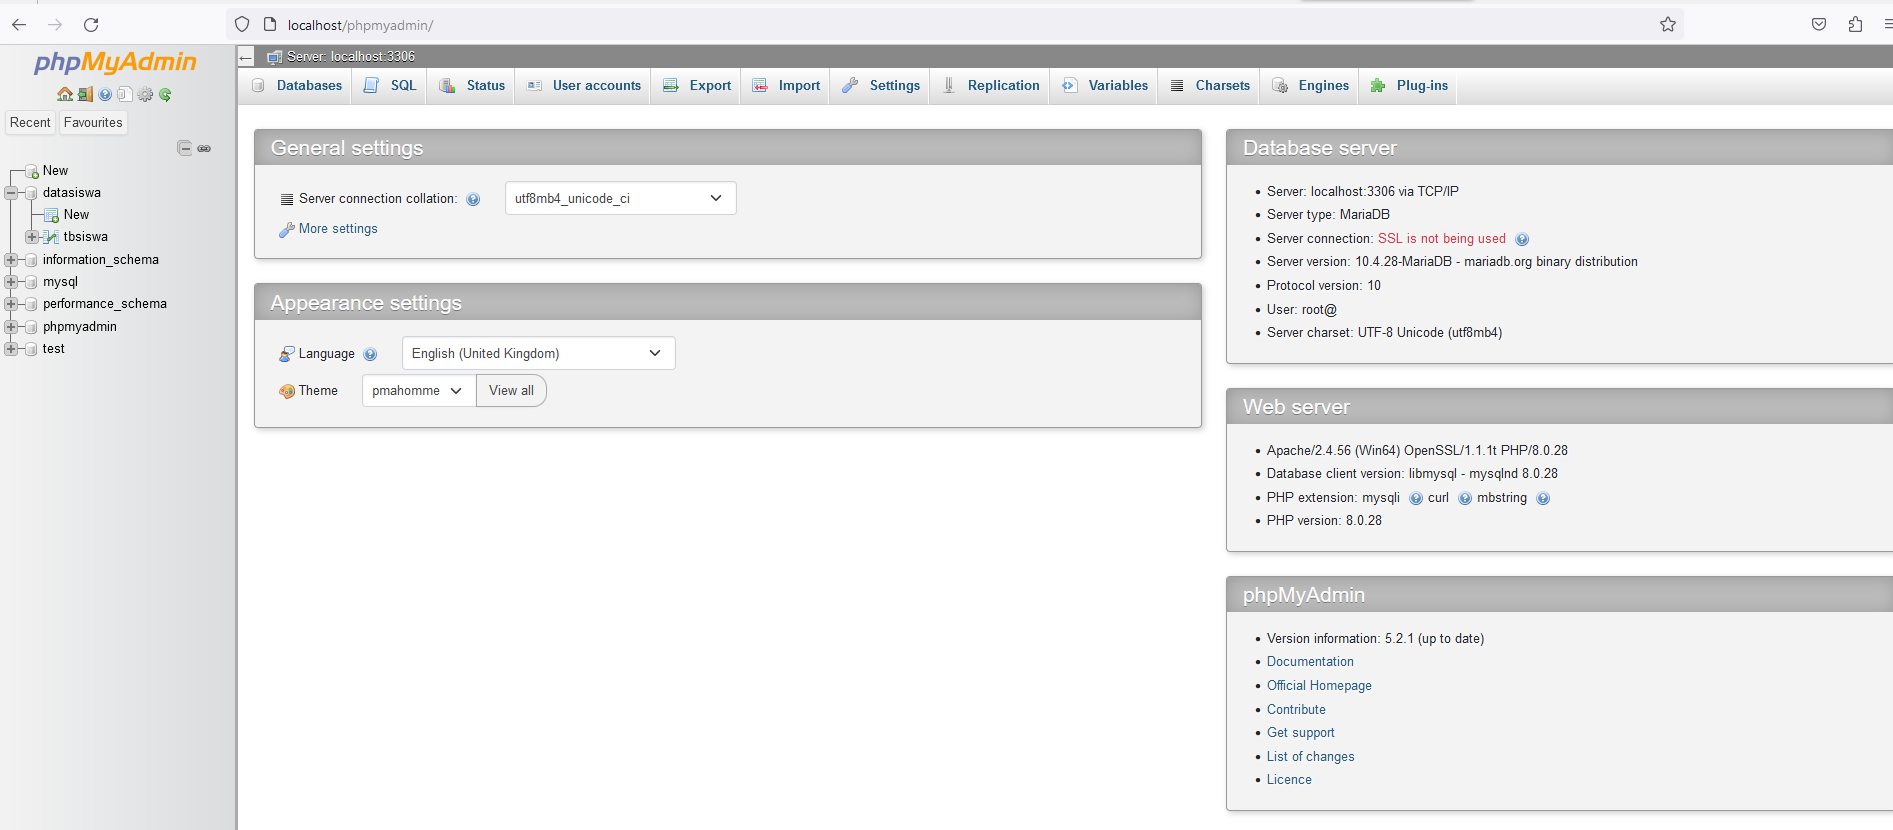
Task: Open the Language dropdown showing English (United Kingdom)
Action: click(x=538, y=353)
